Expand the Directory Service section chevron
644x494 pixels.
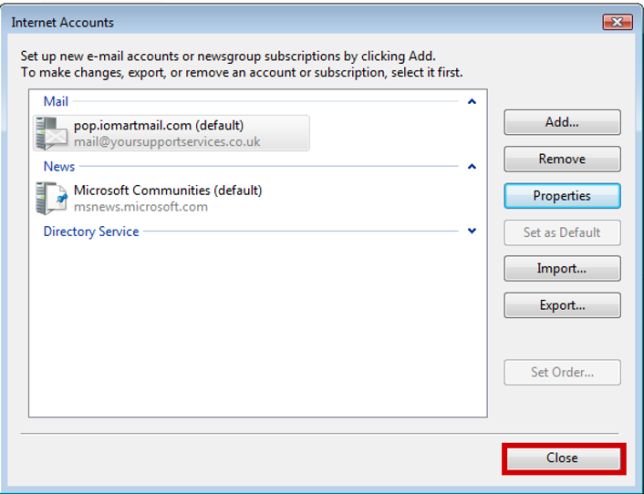pyautogui.click(x=472, y=231)
